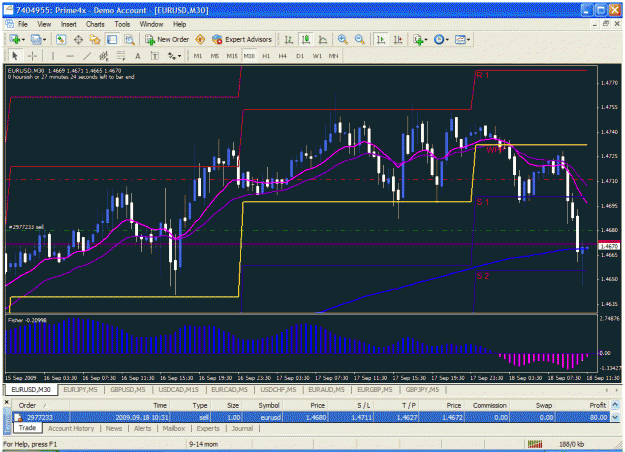Image resolution: width=625 pixels, height=452 pixels.
Task: Close the Terminal panel with X
Action: (x=7, y=403)
